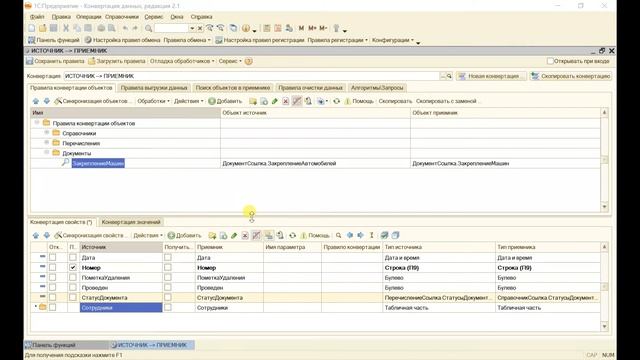
Task: Click the magnifier search icon in properties toolbar
Action: tap(338, 236)
